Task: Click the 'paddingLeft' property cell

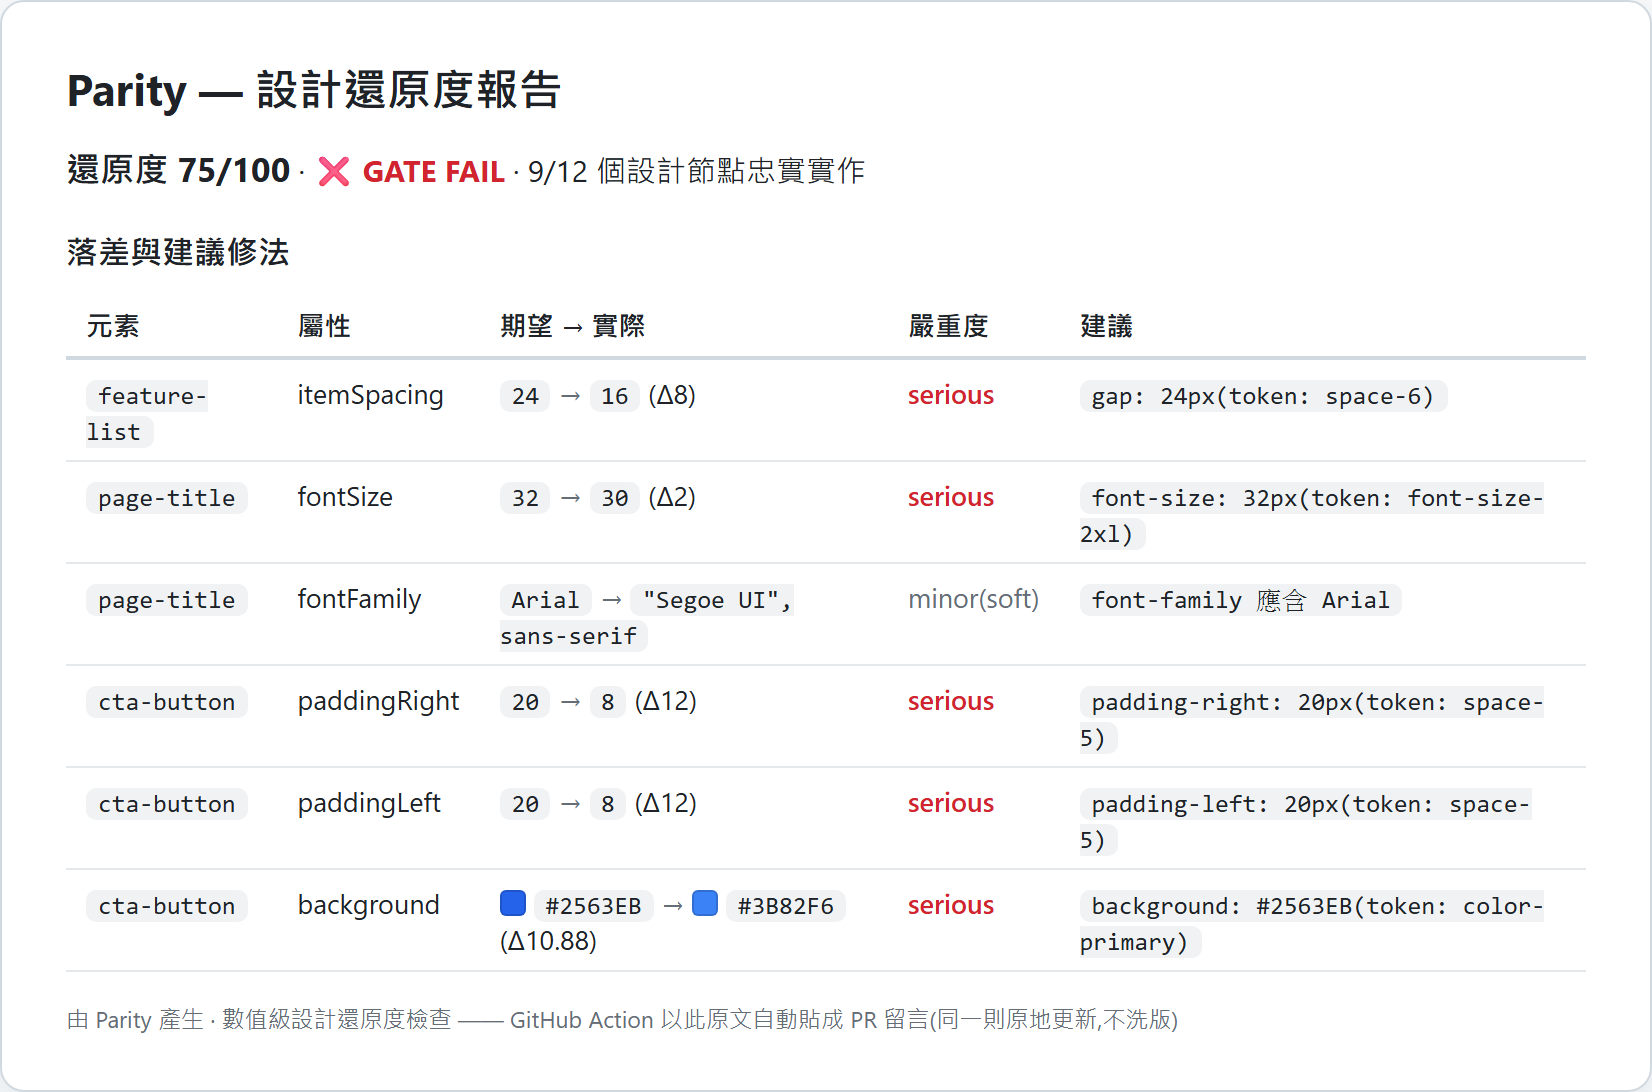Action: point(369,803)
